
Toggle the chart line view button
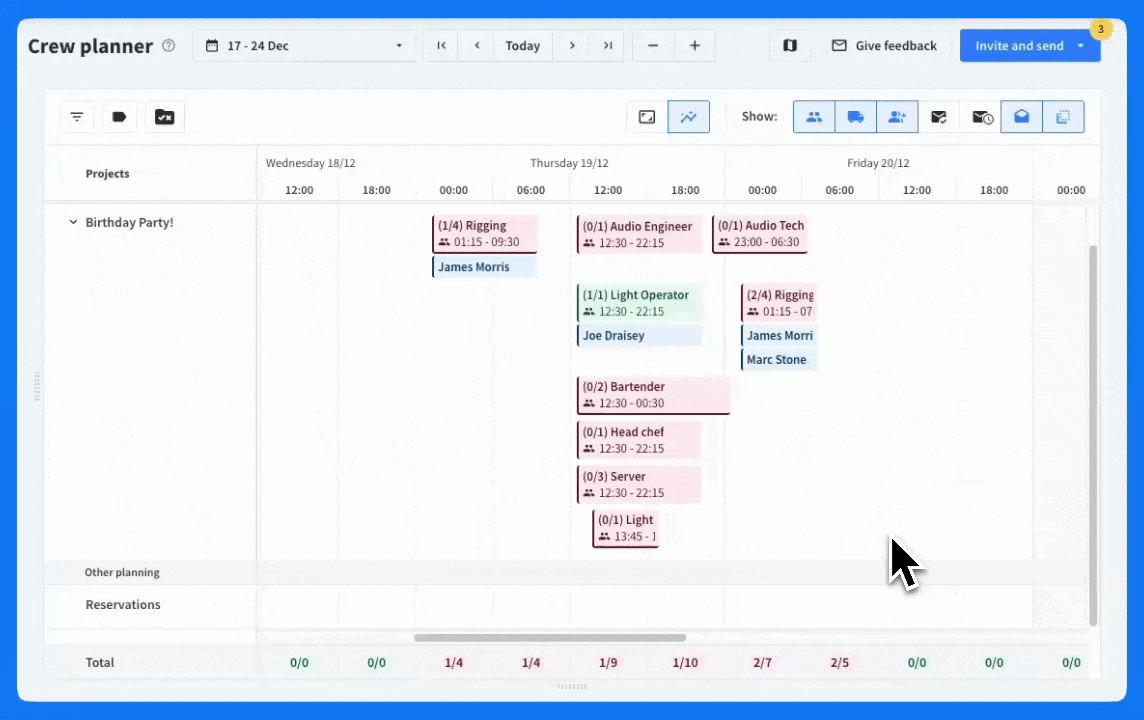coord(688,117)
